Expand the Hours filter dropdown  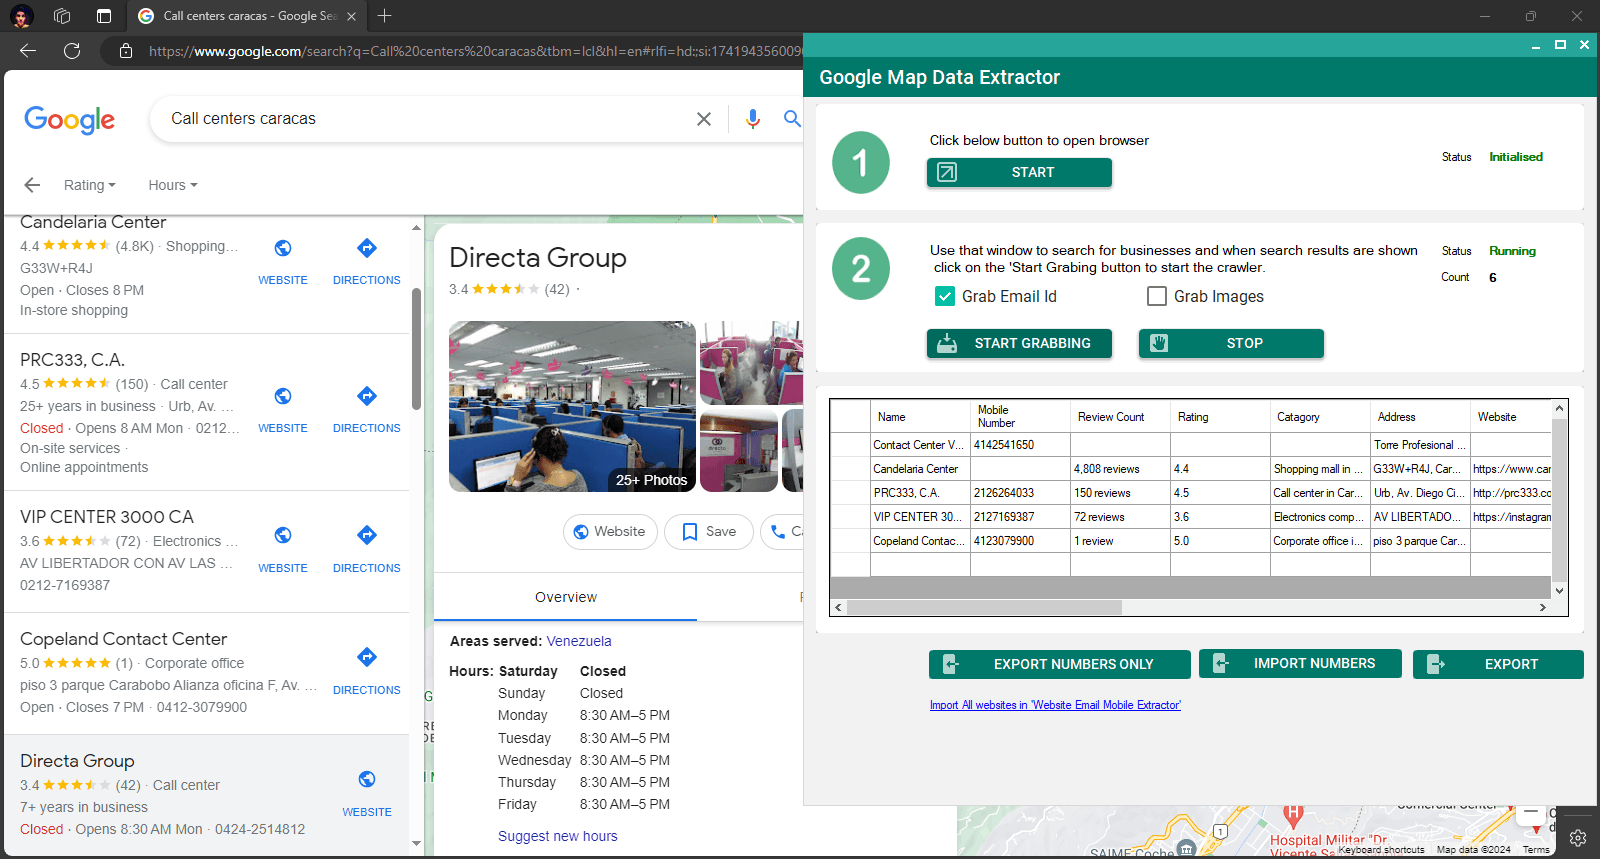[173, 185]
